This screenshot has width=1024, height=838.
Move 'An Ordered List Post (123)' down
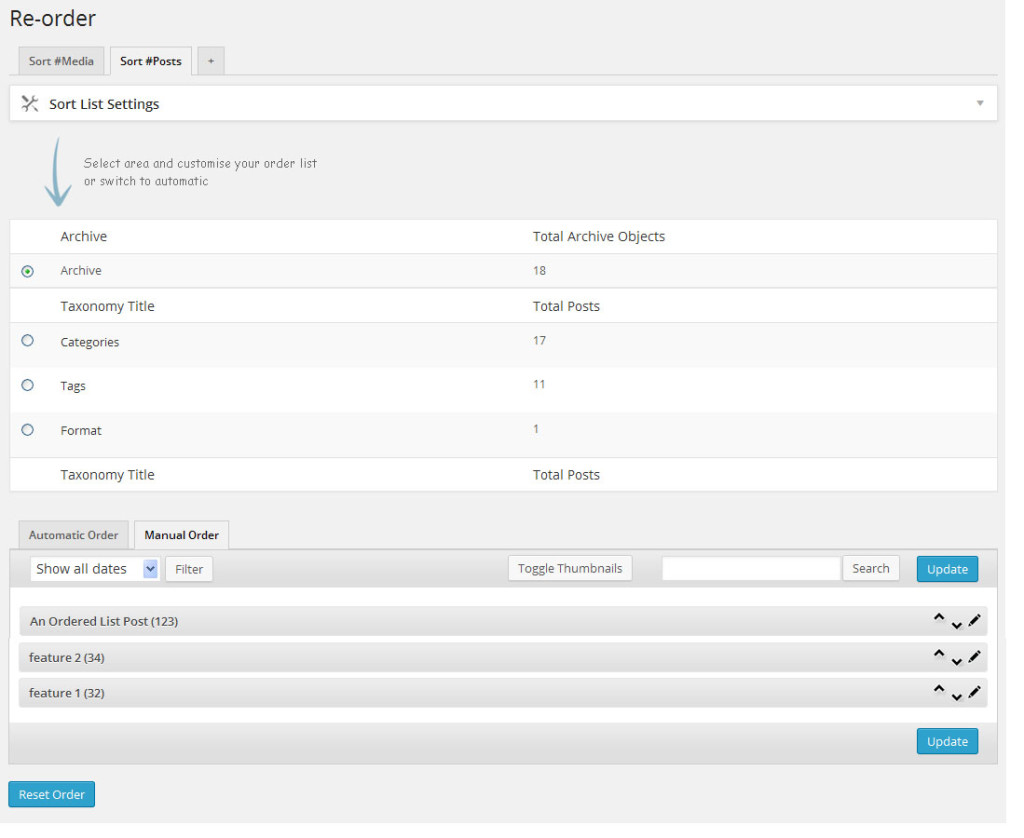(973, 636)
